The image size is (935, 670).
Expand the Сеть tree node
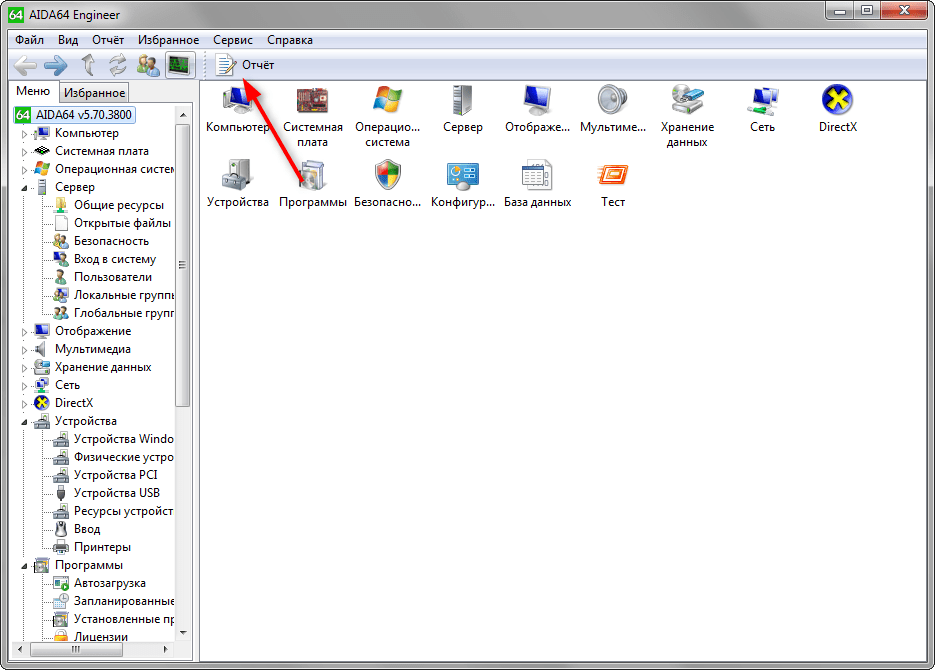(x=24, y=386)
